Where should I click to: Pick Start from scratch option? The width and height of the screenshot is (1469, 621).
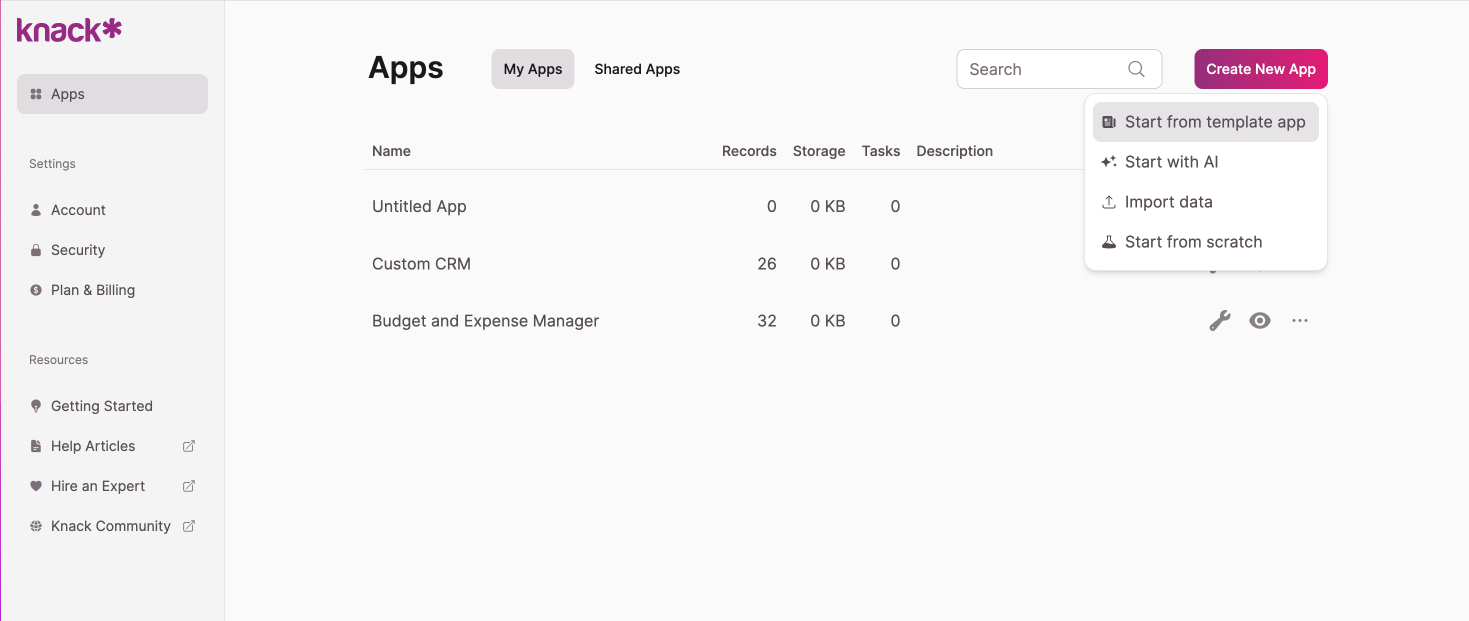point(1193,242)
